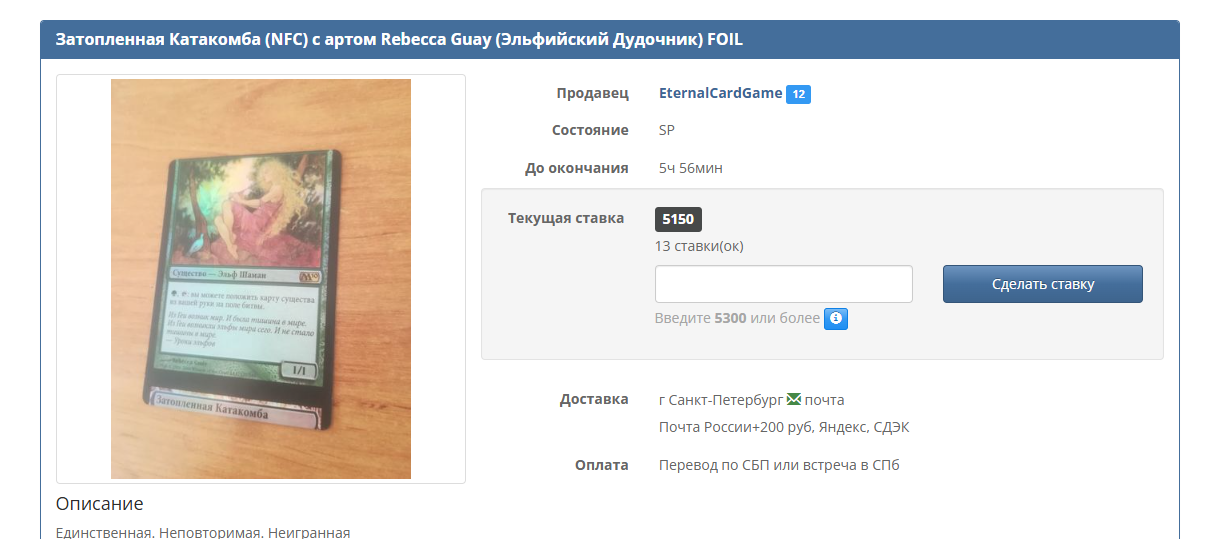Click the auction title Затопленная Катакомба header
1212x539 pixels.
pos(399,40)
